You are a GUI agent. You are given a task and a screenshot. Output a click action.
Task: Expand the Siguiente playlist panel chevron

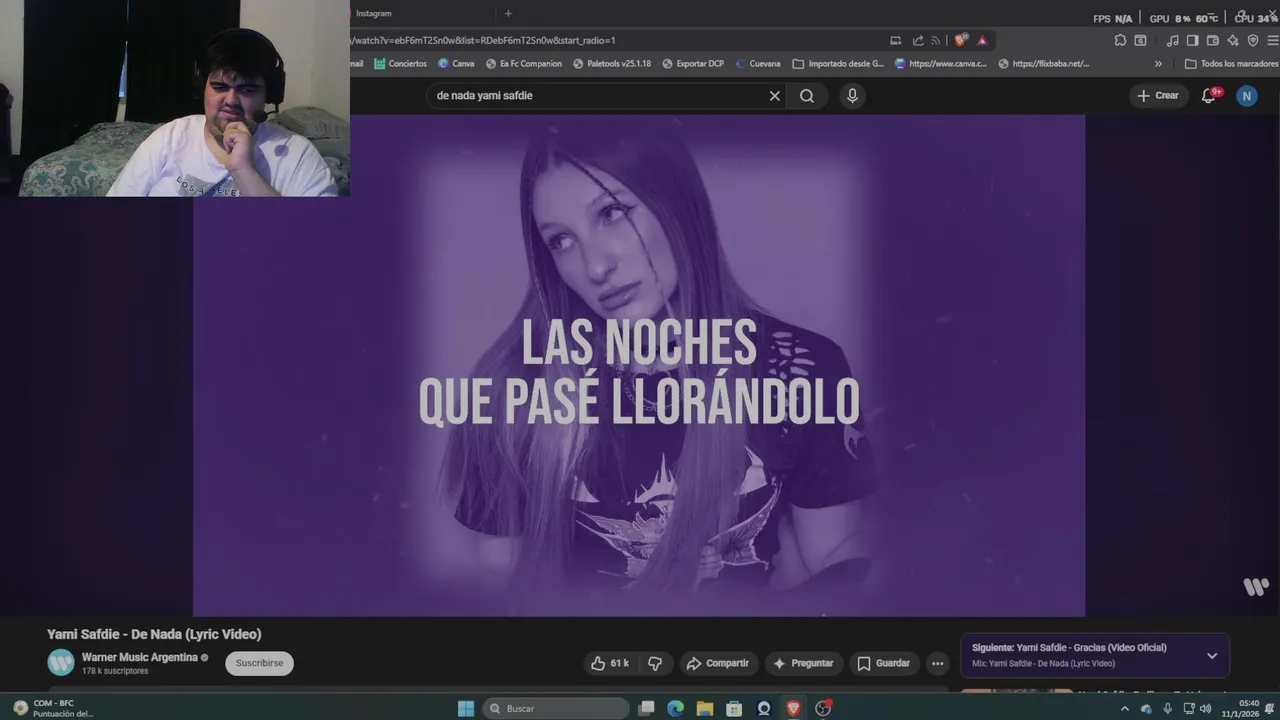[1212, 656]
